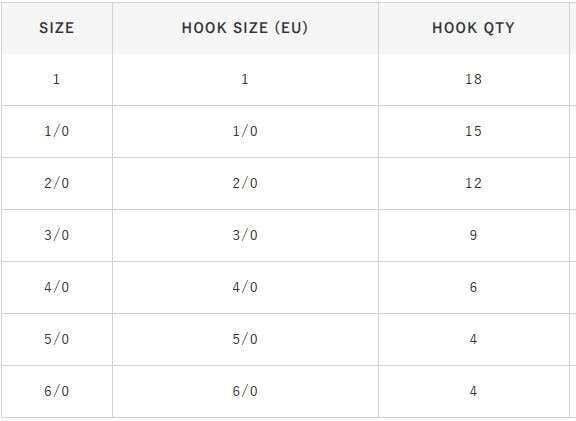This screenshot has width=576, height=421.
Task: Select the 3/0 entry in SIZE column
Action: point(57,235)
